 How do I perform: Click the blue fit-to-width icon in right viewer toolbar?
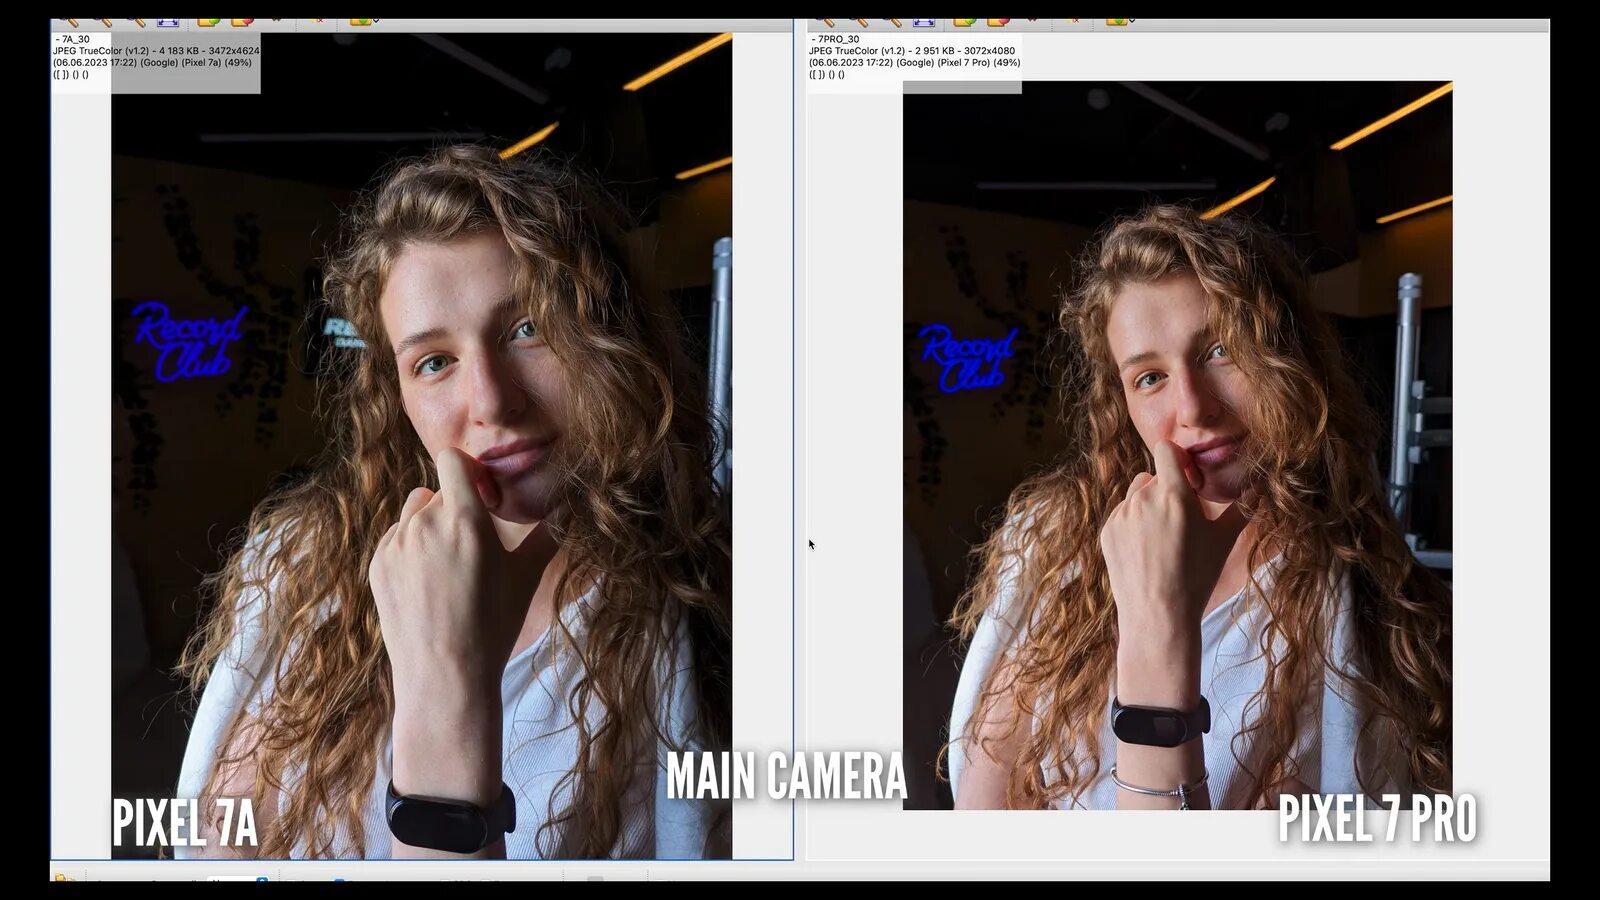coord(923,21)
